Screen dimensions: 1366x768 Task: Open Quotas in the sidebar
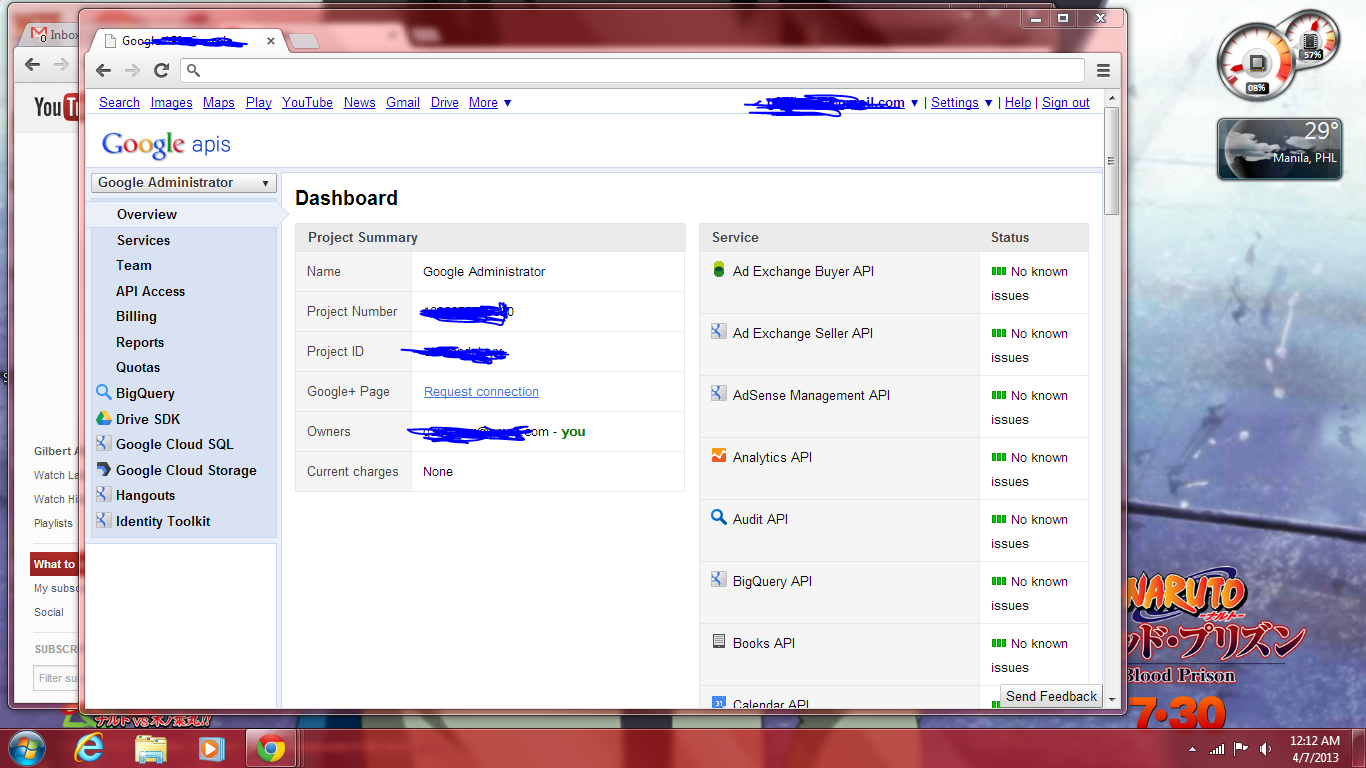point(138,367)
